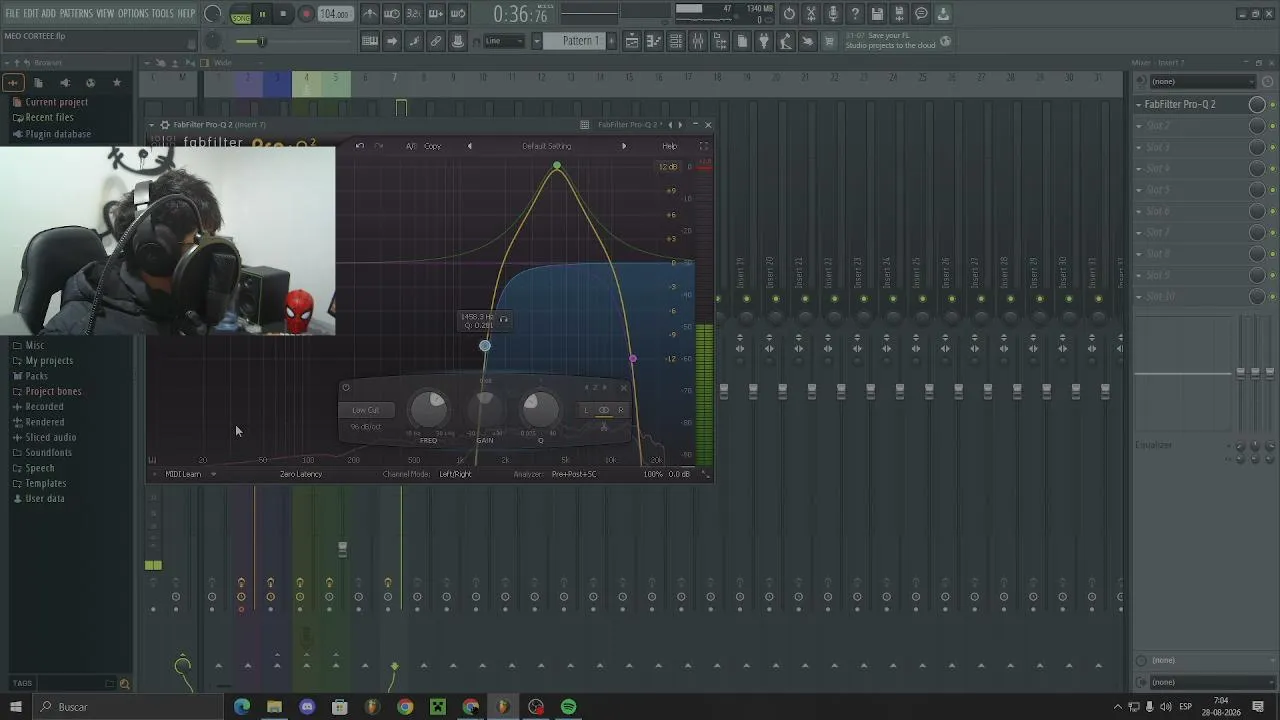Toggle the metronome icon
This screenshot has width=1280, height=720.
(x=370, y=14)
